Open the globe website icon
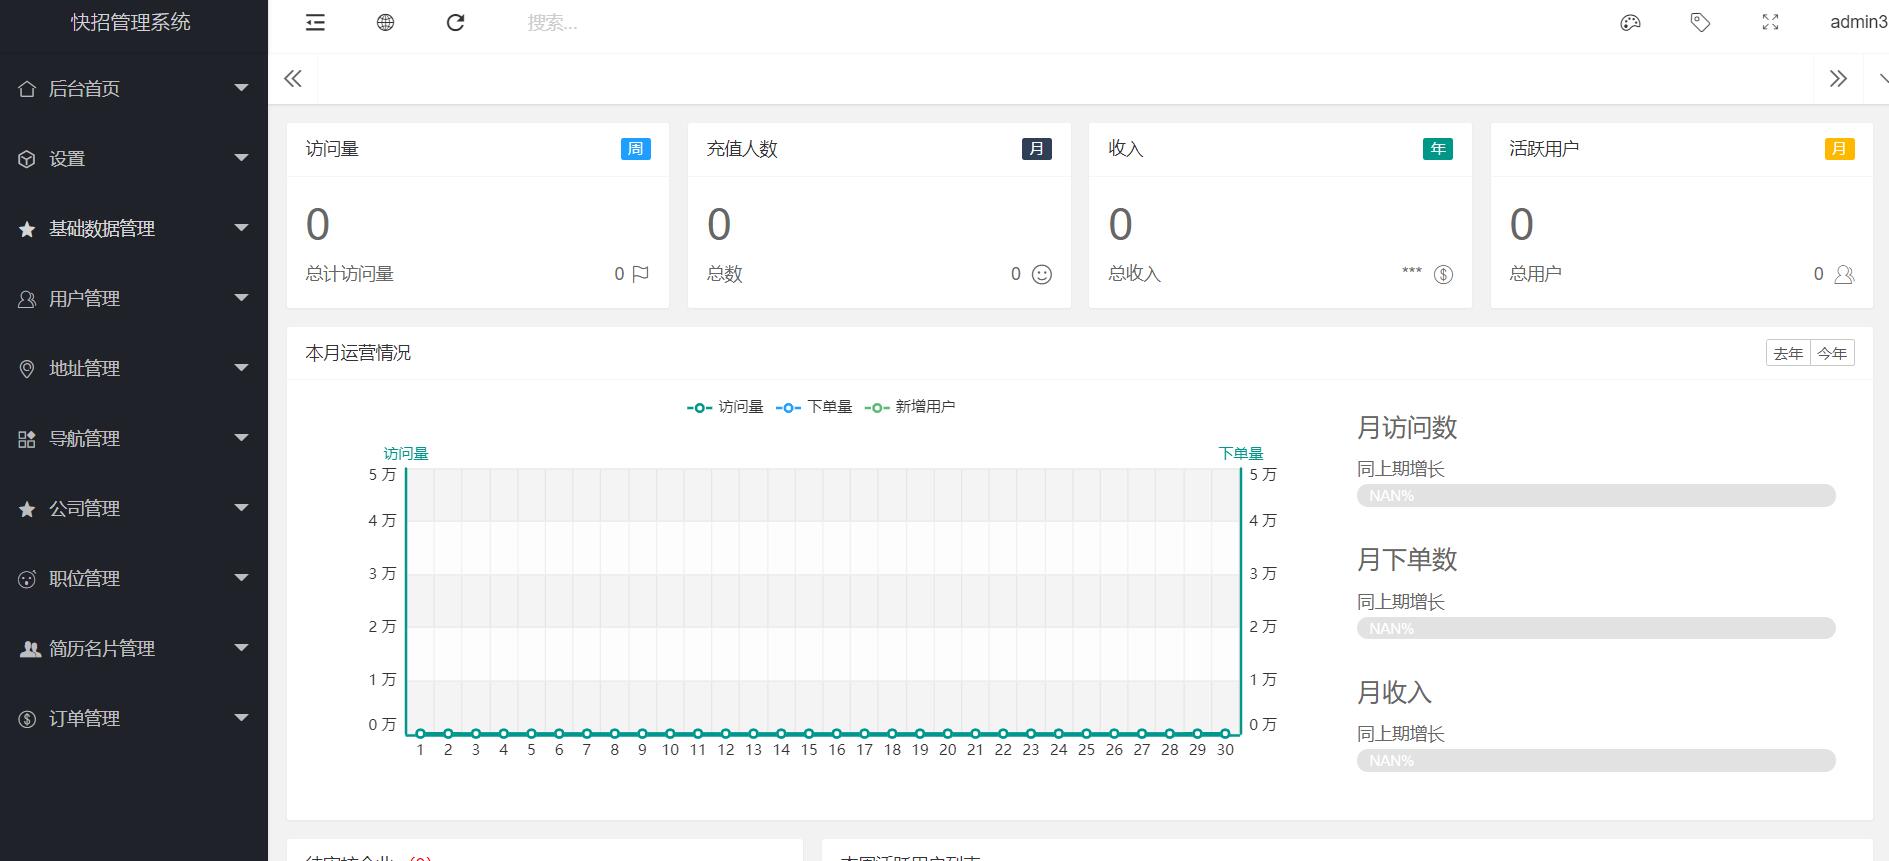1889x861 pixels. click(385, 22)
